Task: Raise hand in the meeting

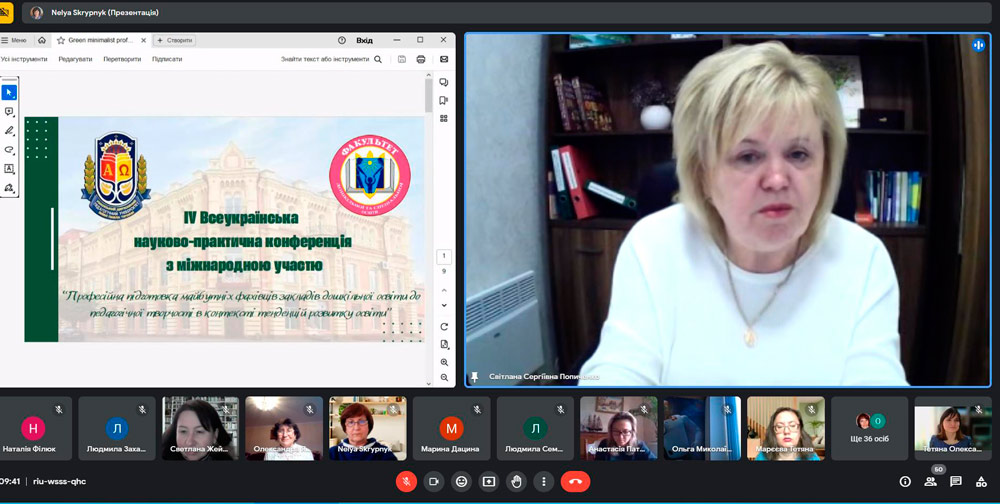Action: point(516,481)
